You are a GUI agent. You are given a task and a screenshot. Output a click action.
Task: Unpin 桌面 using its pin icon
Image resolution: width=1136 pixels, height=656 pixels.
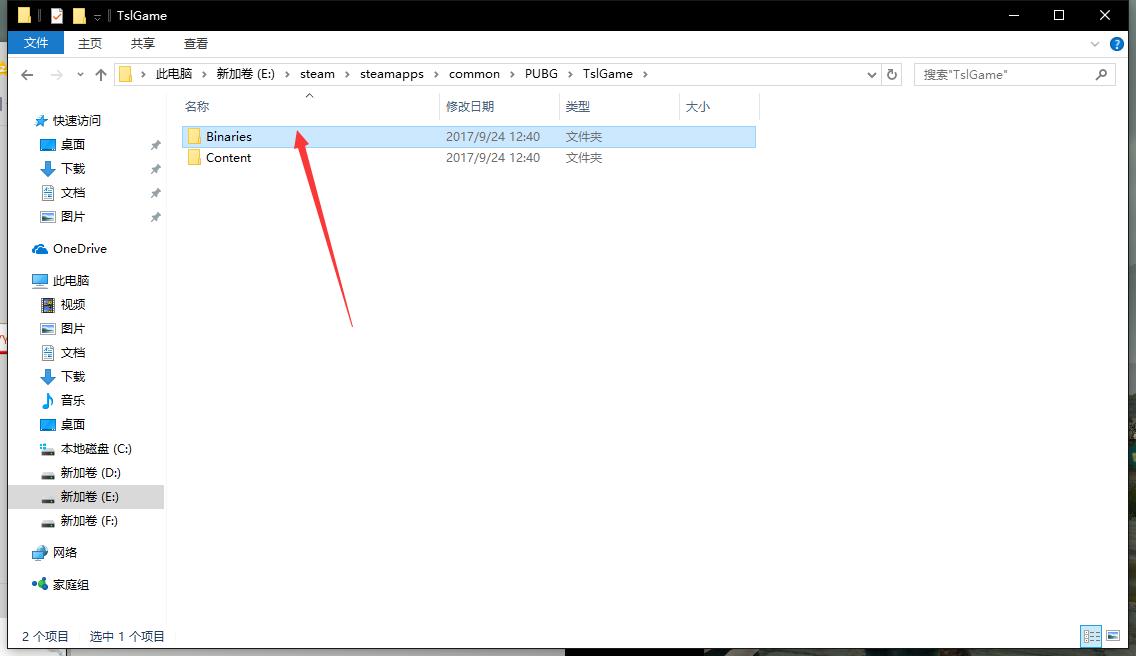pos(155,145)
